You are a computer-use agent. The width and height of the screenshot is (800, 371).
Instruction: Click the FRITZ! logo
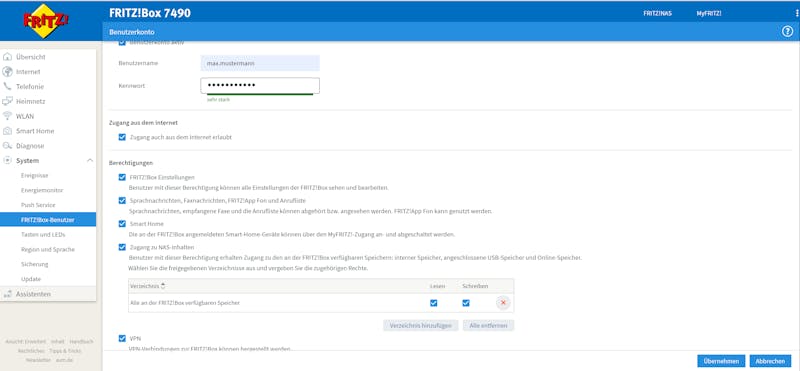point(46,21)
